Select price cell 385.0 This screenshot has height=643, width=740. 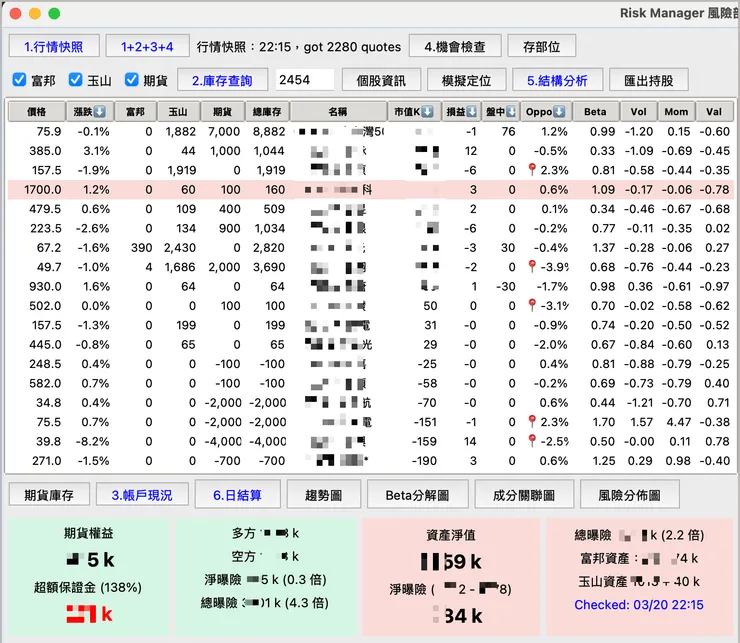45,151
